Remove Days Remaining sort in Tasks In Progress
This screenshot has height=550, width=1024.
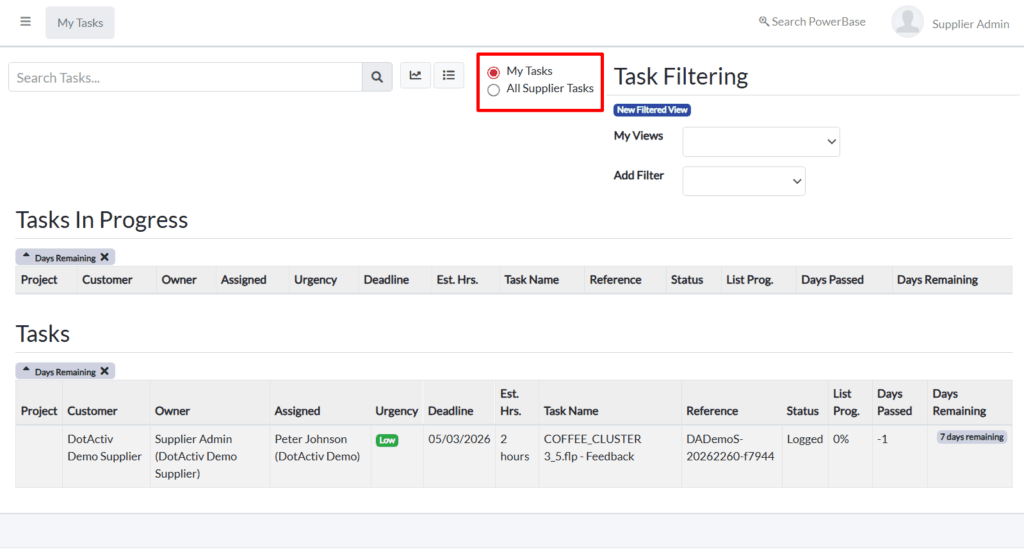point(104,257)
